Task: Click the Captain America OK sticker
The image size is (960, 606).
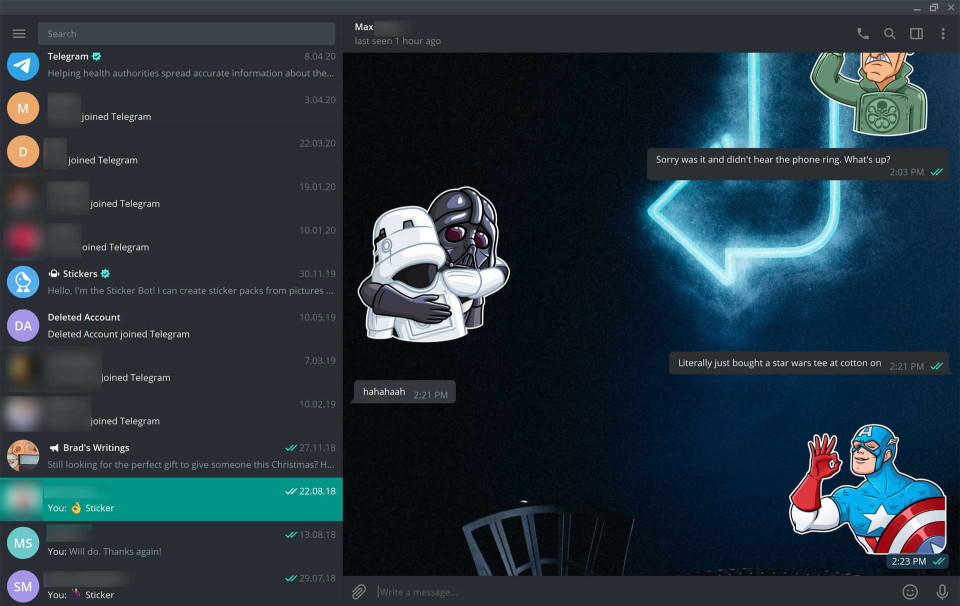Action: point(867,490)
